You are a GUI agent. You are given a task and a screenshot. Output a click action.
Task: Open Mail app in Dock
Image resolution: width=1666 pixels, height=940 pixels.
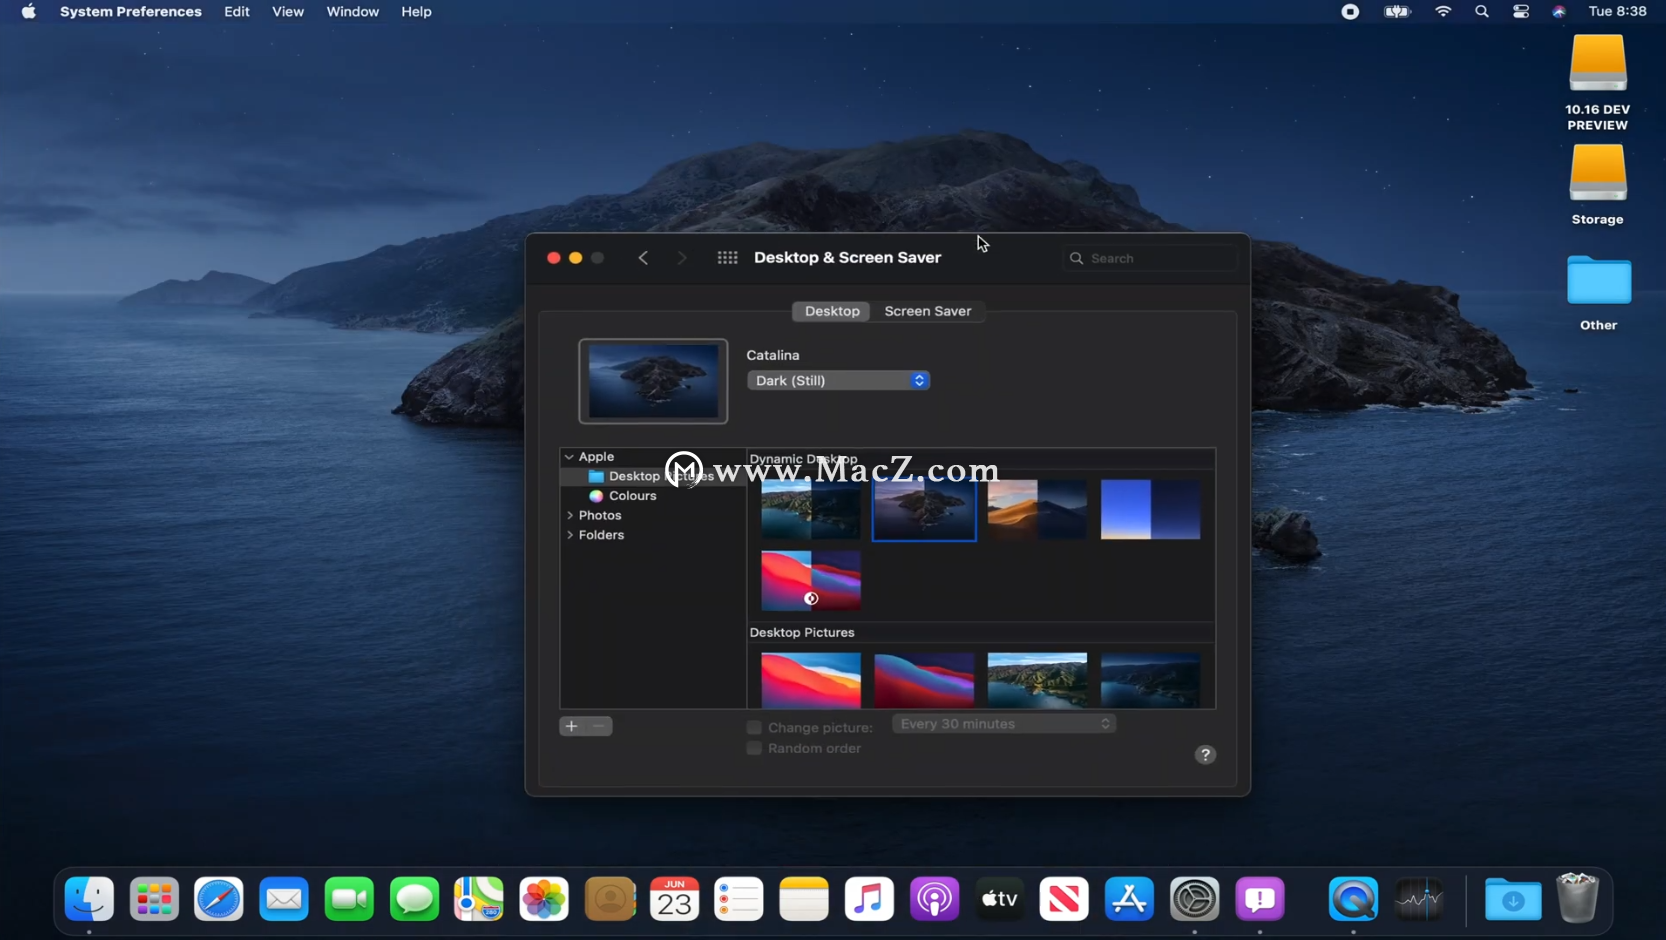pos(284,899)
